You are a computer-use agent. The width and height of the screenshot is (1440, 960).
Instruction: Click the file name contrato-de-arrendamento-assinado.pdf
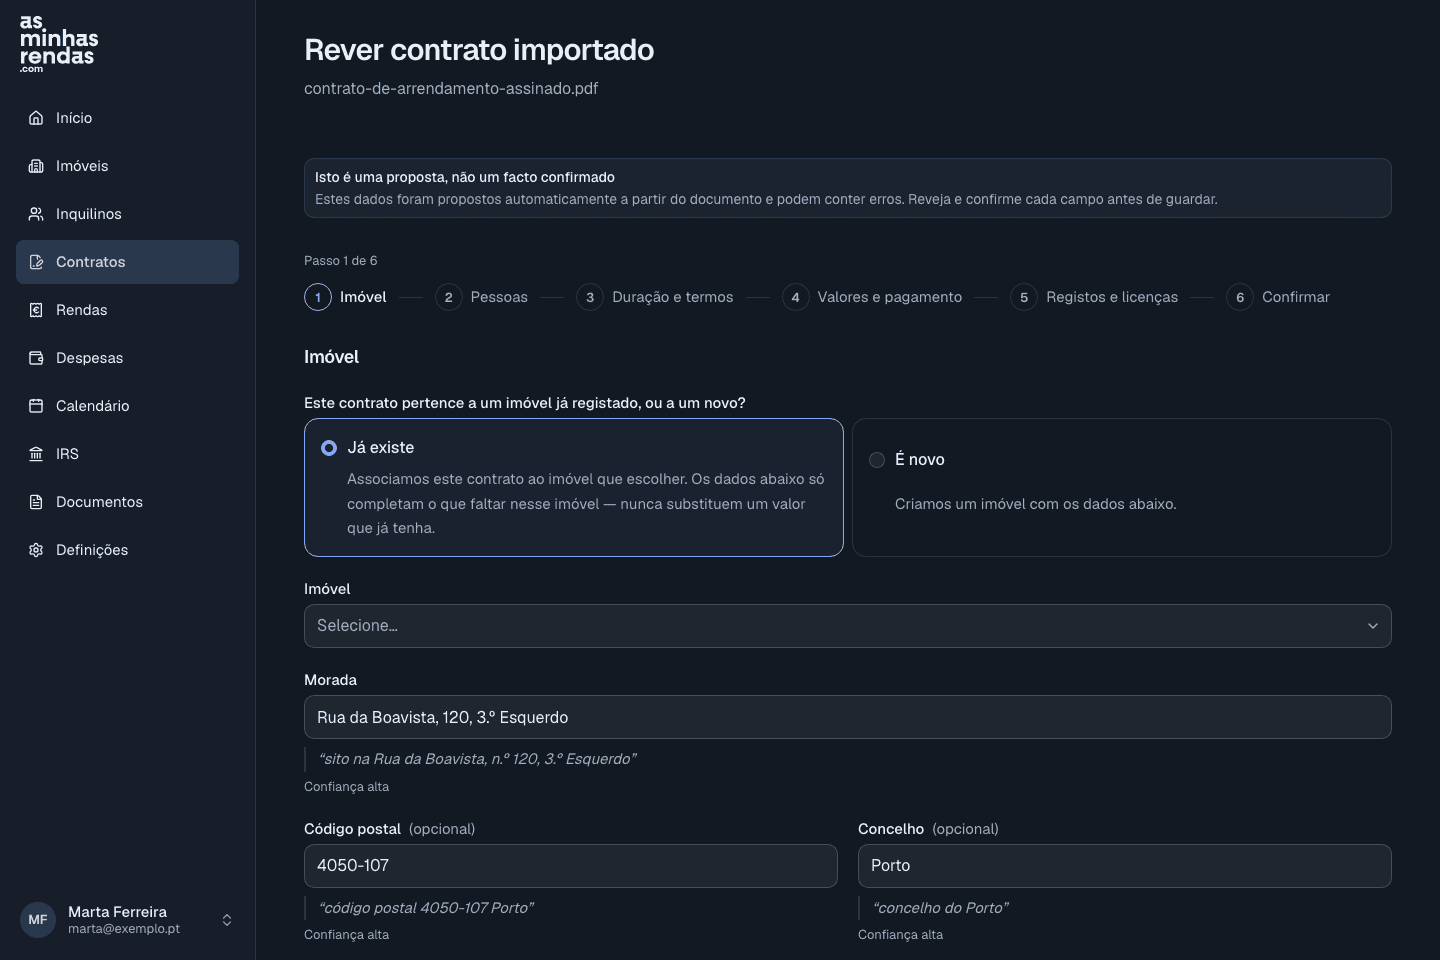coord(451,88)
